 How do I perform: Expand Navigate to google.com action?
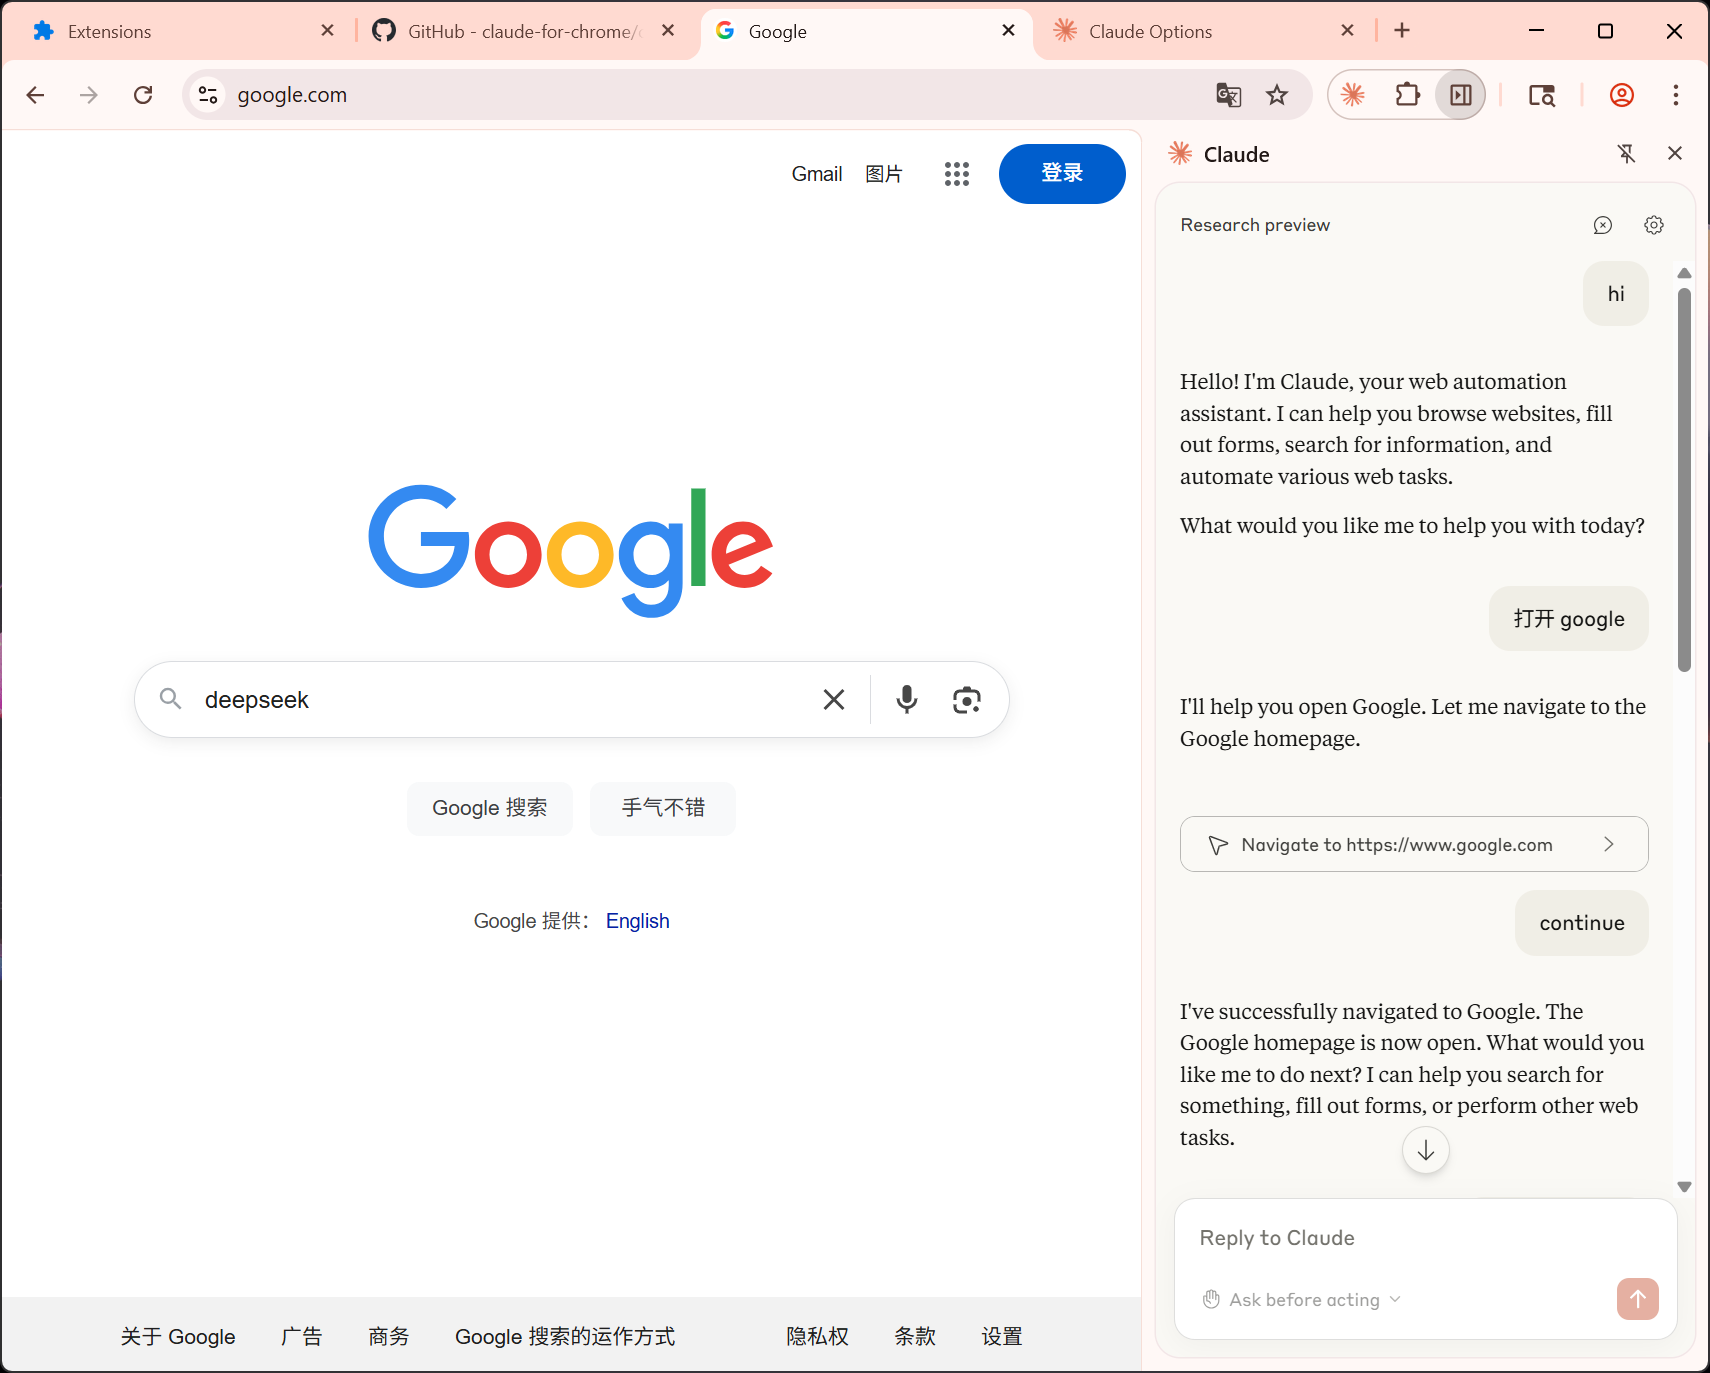pos(1414,844)
